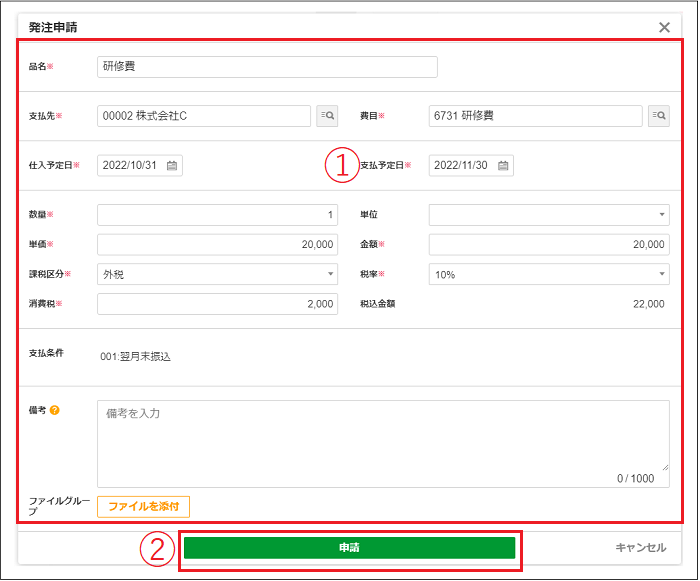The width and height of the screenshot is (700, 581).
Task: Click the 0 / 1000 character counter
Action: pos(635,478)
